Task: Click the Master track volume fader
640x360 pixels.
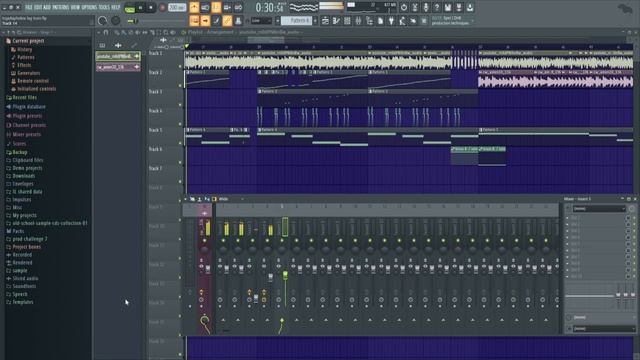Action: point(208,269)
